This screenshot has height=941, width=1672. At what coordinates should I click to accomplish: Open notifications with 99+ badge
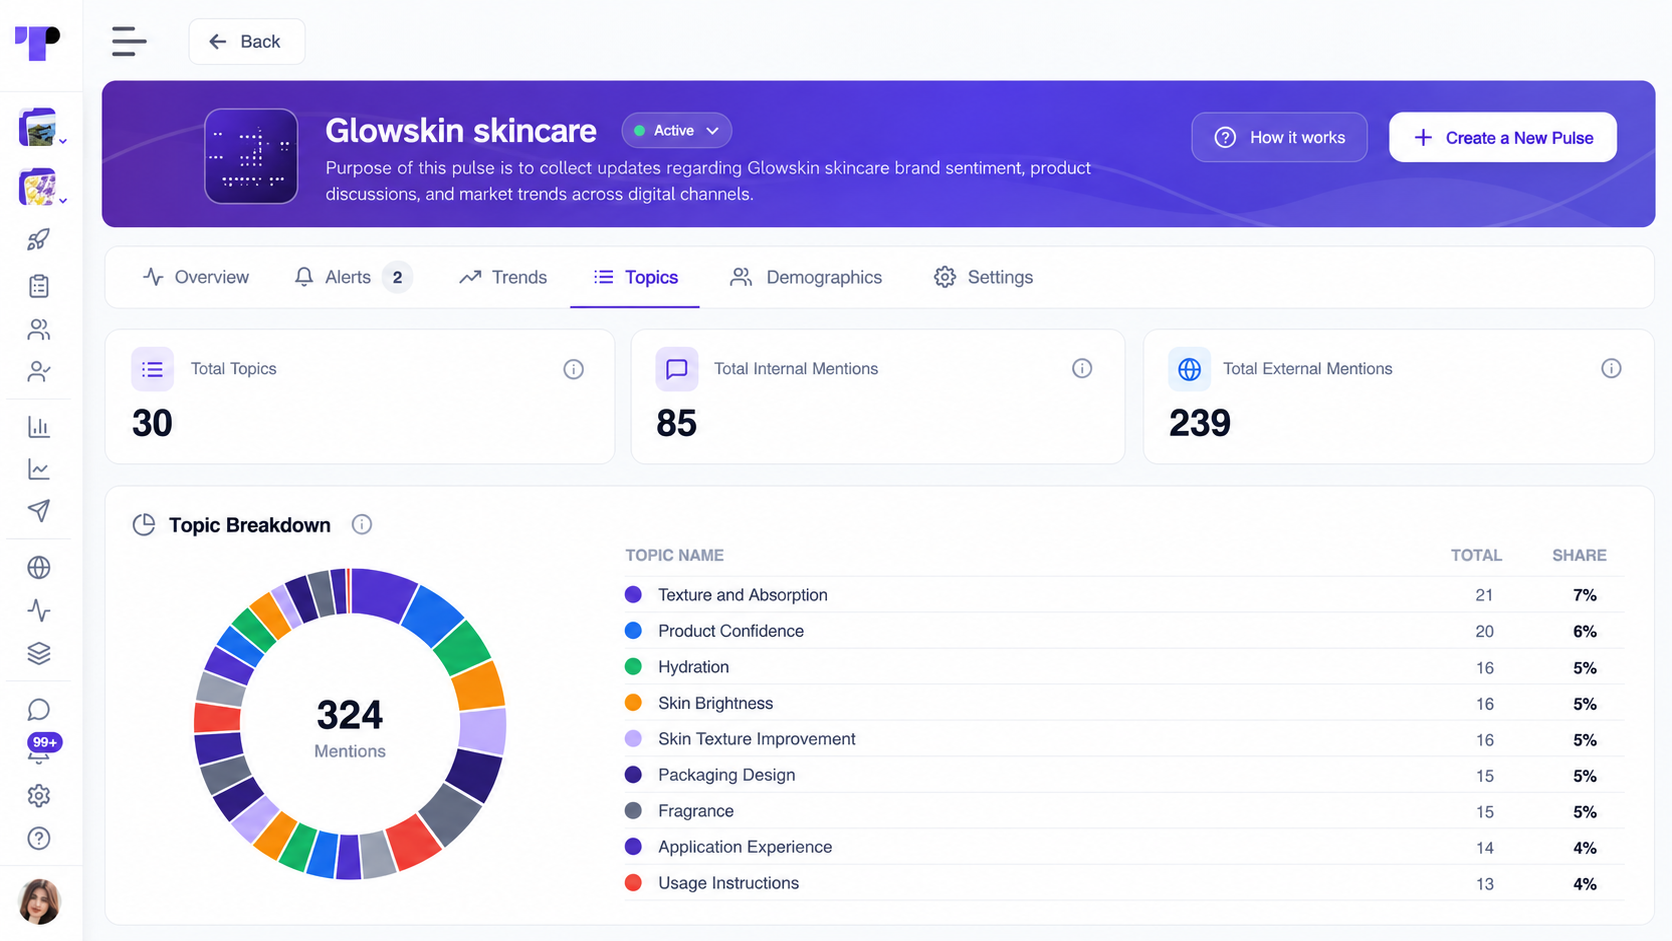(x=42, y=749)
